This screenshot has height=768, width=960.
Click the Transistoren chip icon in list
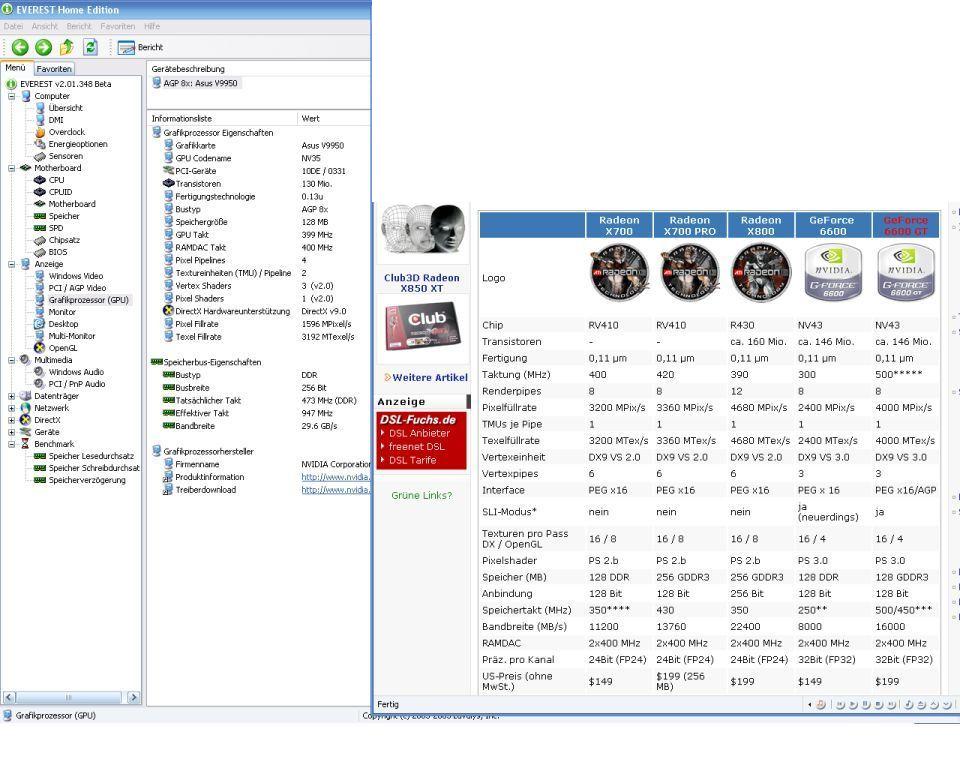coord(168,183)
